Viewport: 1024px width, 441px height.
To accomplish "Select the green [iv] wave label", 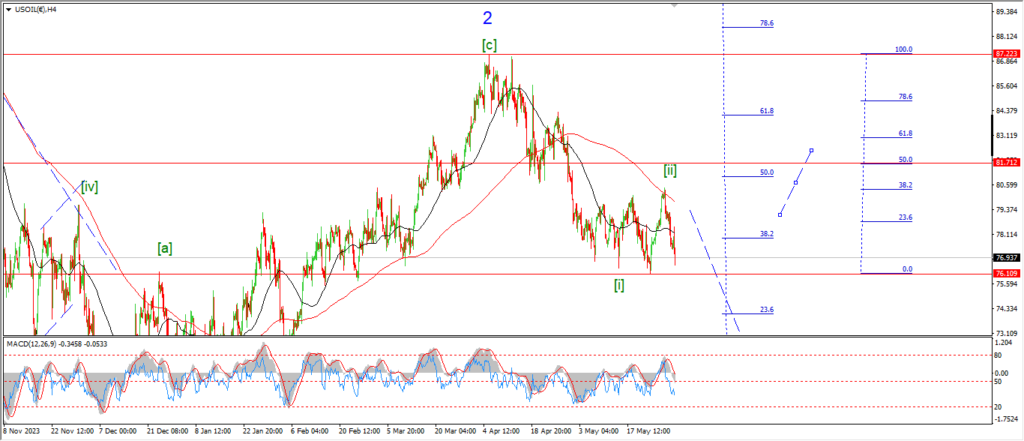I will click(90, 185).
